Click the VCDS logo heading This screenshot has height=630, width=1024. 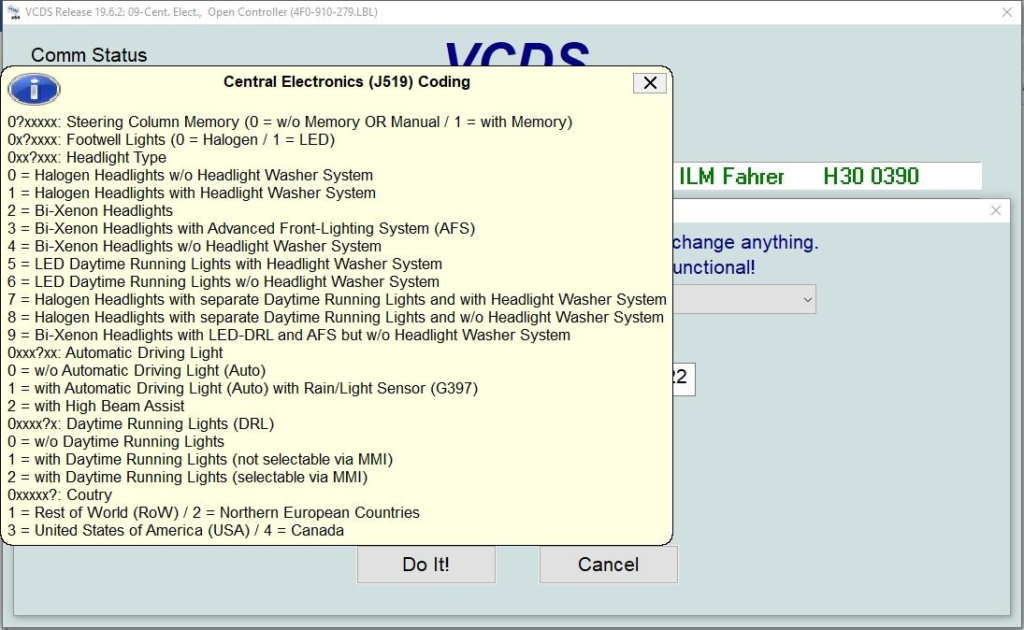point(517,54)
